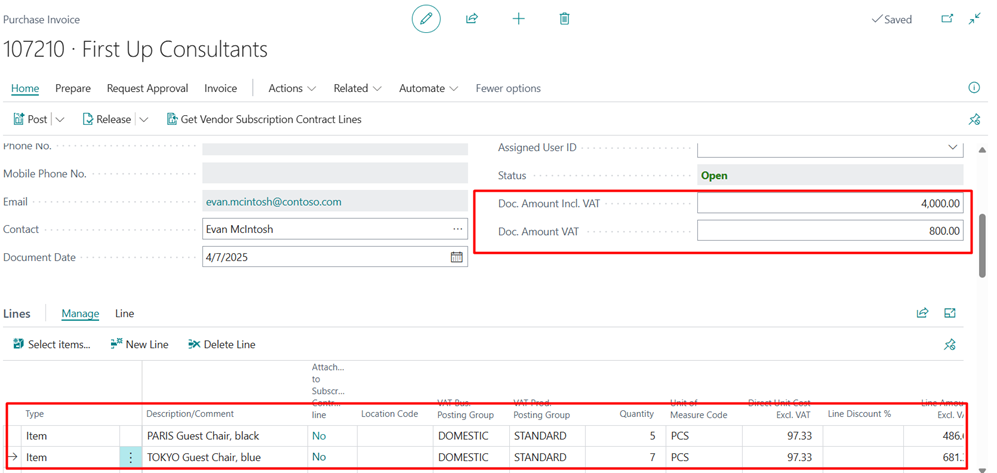Viewport: 997px width, 473px height.
Task: Select PARIS Guest Chair, black cell
Action: point(224,436)
